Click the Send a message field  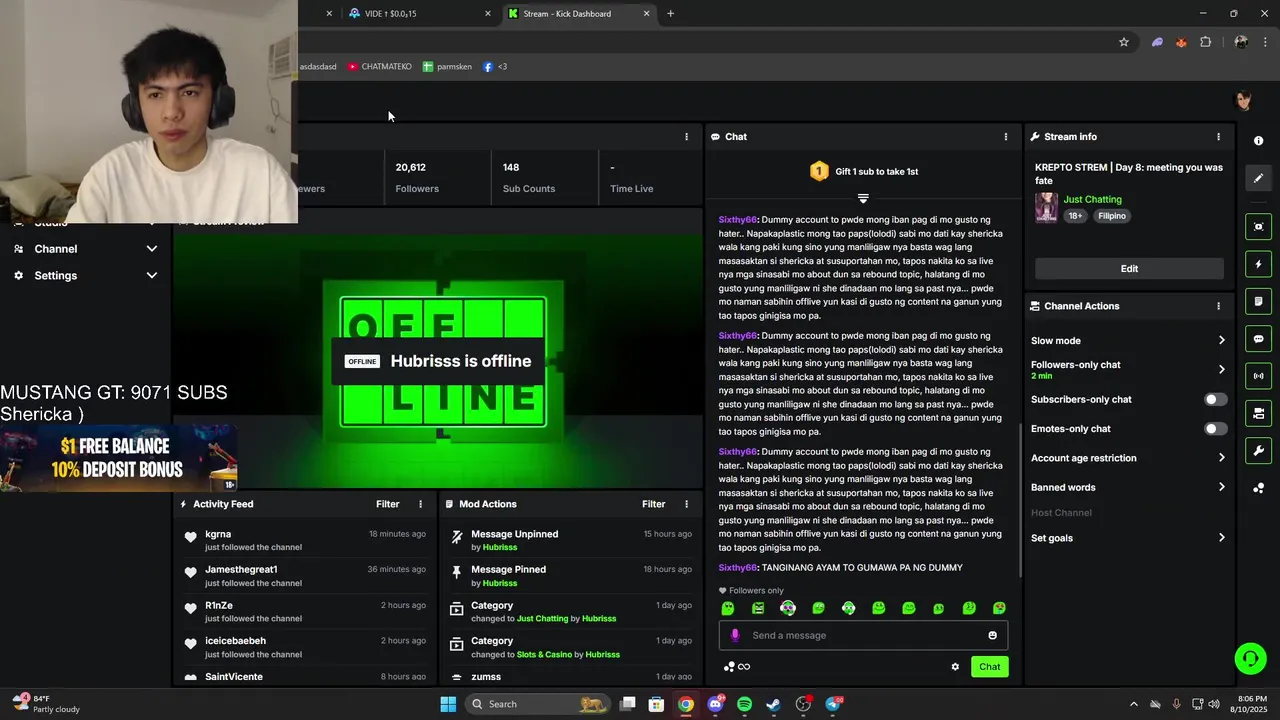[x=863, y=635]
